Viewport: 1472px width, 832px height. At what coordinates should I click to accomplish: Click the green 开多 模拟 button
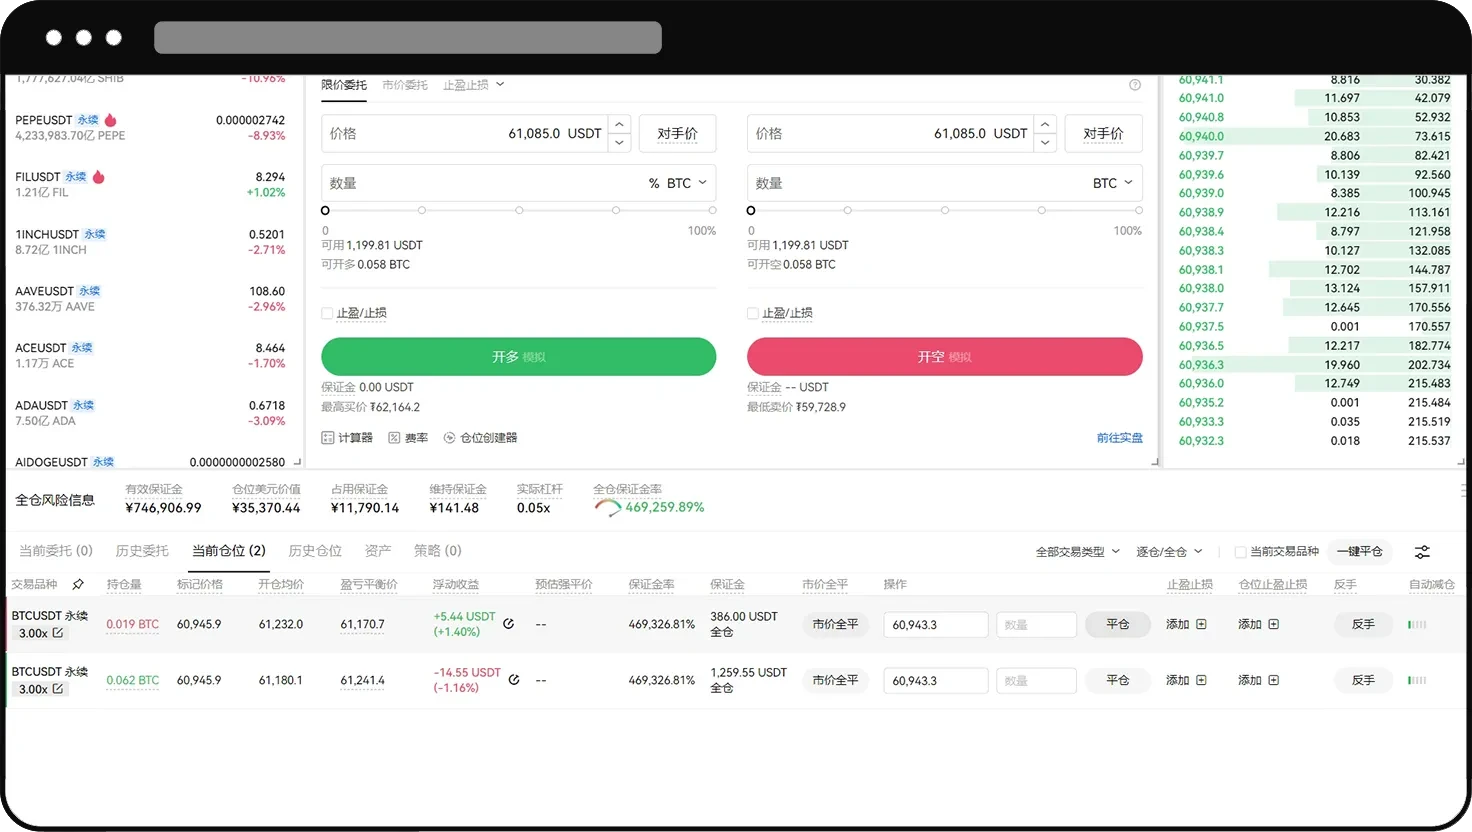pyautogui.click(x=518, y=356)
